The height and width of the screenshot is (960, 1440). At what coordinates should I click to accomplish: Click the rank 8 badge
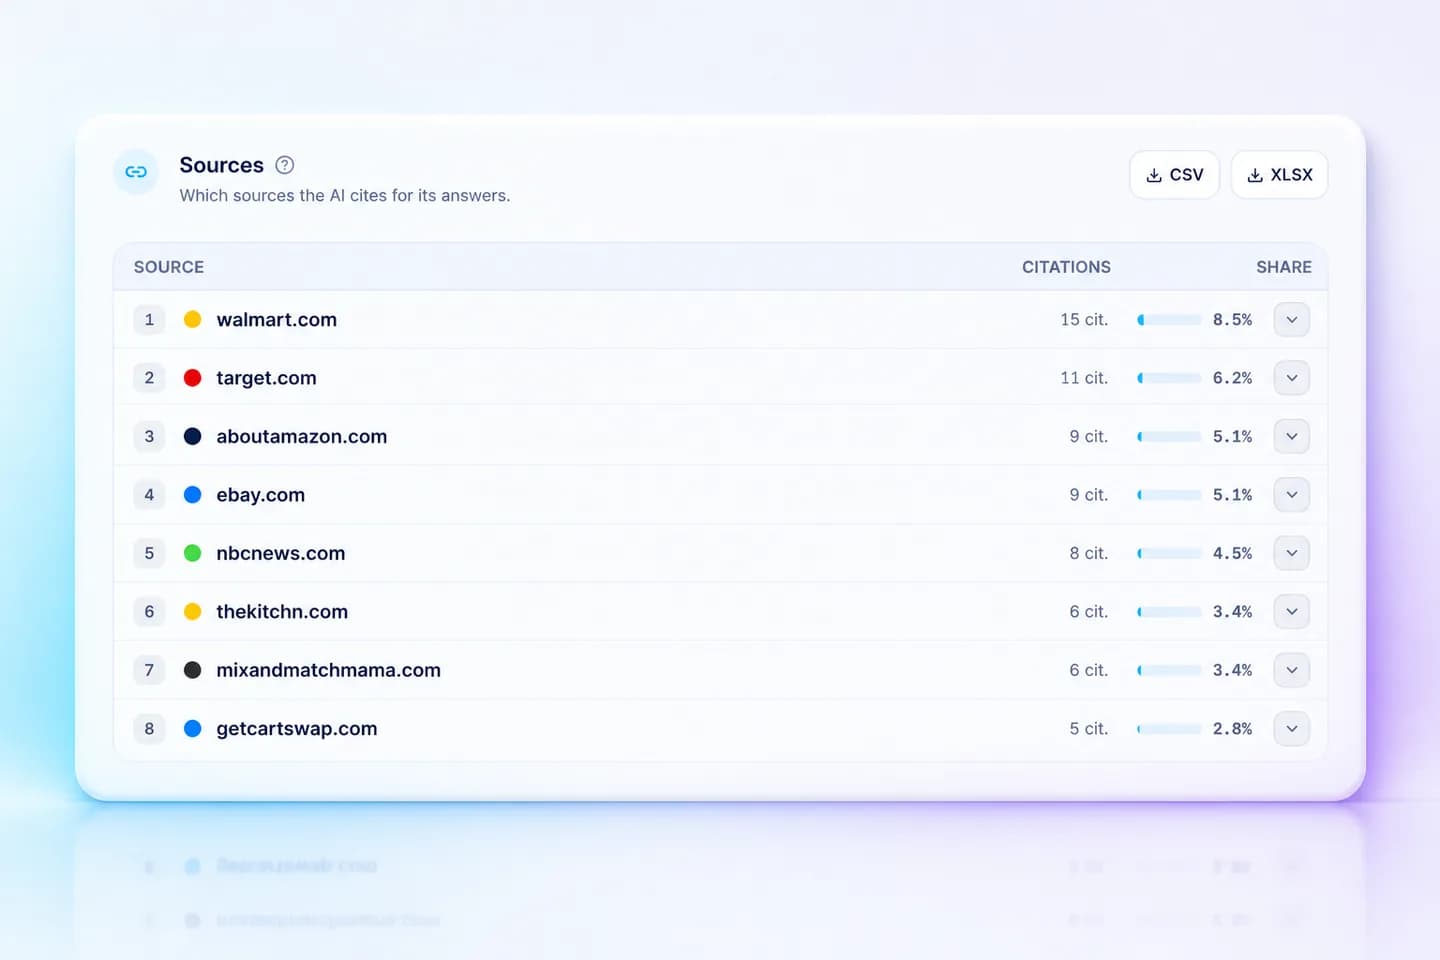(149, 728)
